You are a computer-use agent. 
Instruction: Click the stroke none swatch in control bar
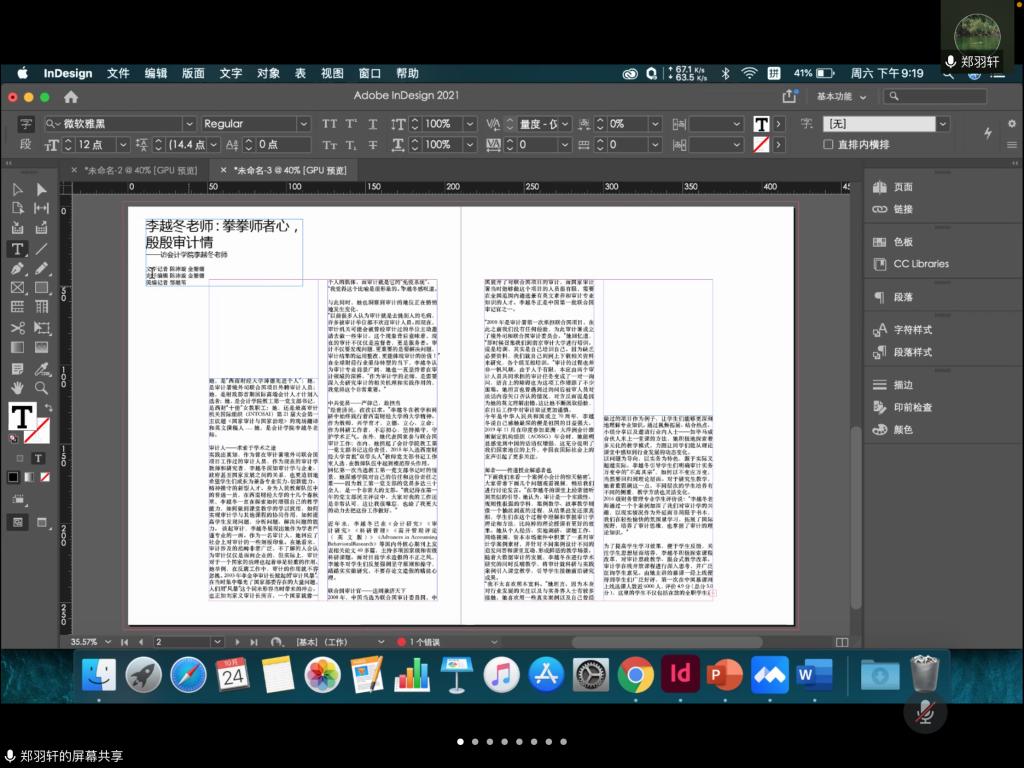point(761,145)
